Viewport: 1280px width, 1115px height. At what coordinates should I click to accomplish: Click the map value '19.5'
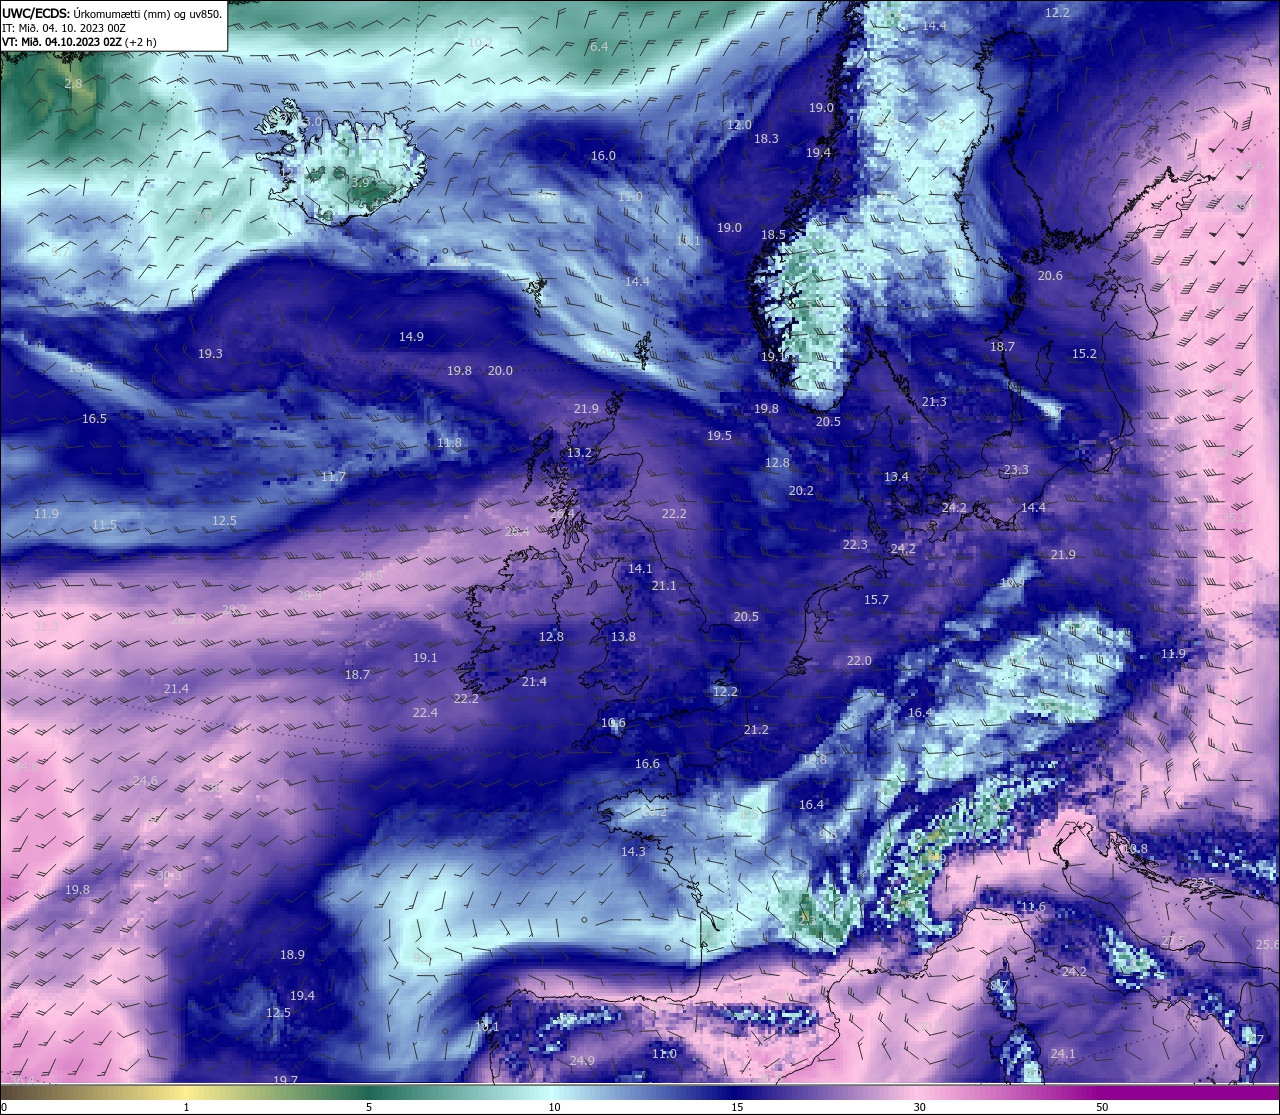click(719, 436)
